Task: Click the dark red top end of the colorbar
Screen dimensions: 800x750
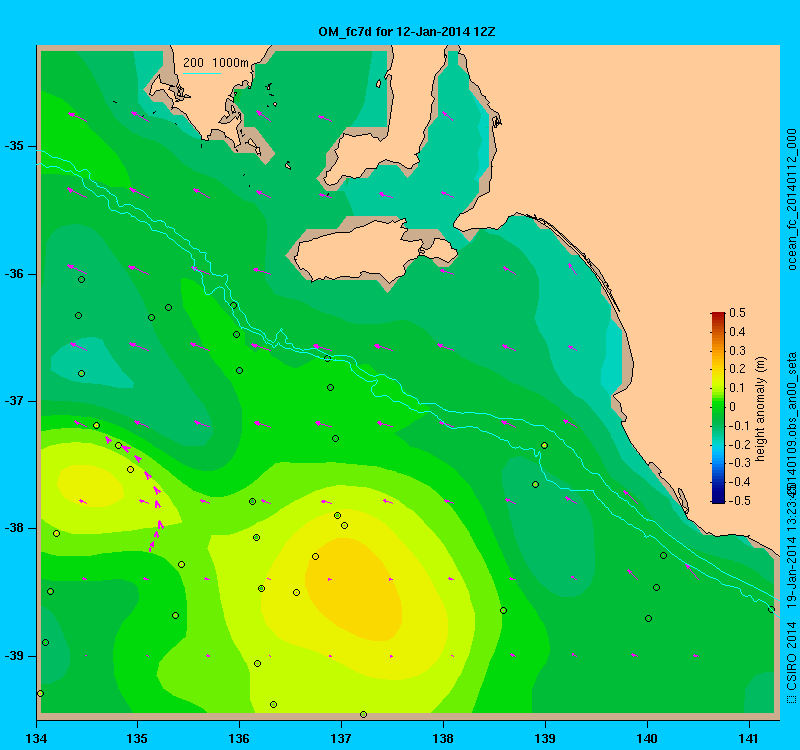Action: tap(718, 315)
